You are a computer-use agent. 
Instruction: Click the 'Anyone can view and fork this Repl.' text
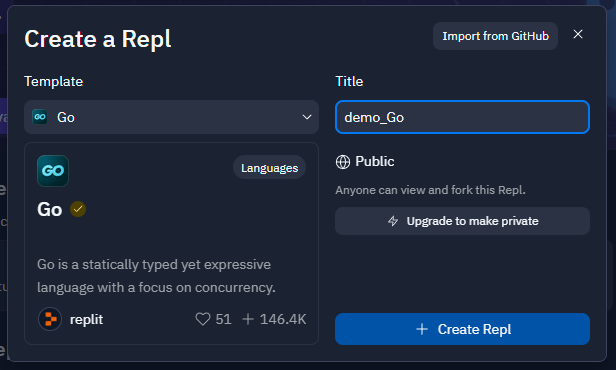click(x=430, y=190)
